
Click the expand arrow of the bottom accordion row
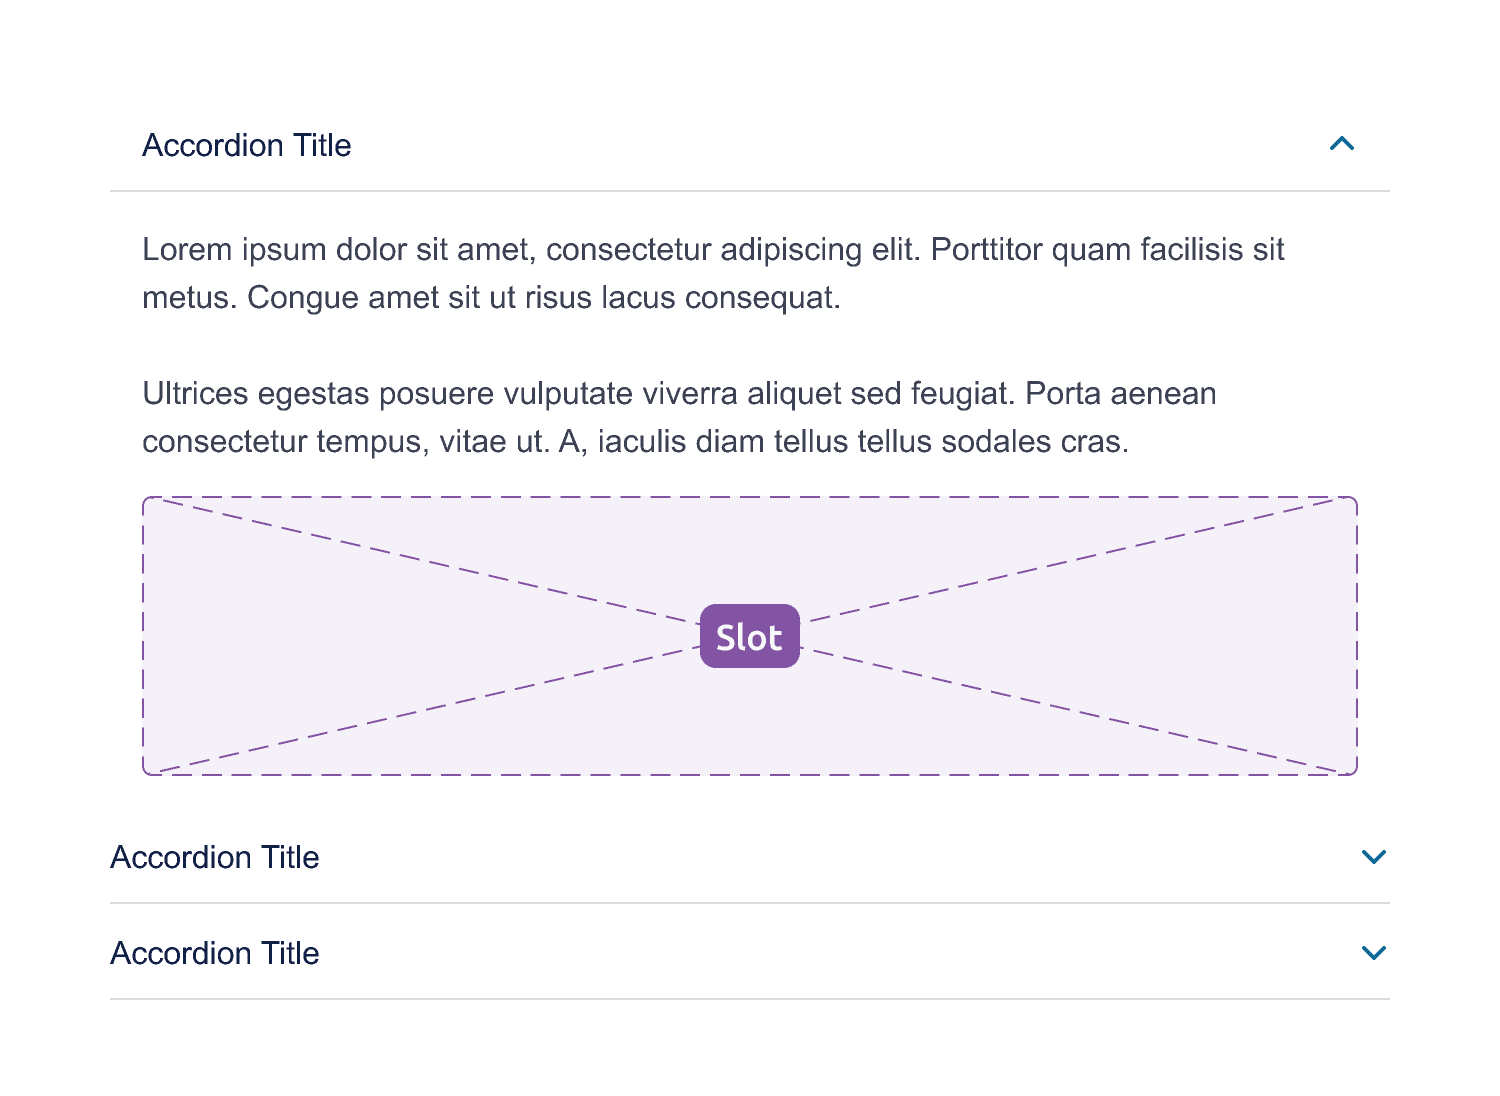point(1374,952)
